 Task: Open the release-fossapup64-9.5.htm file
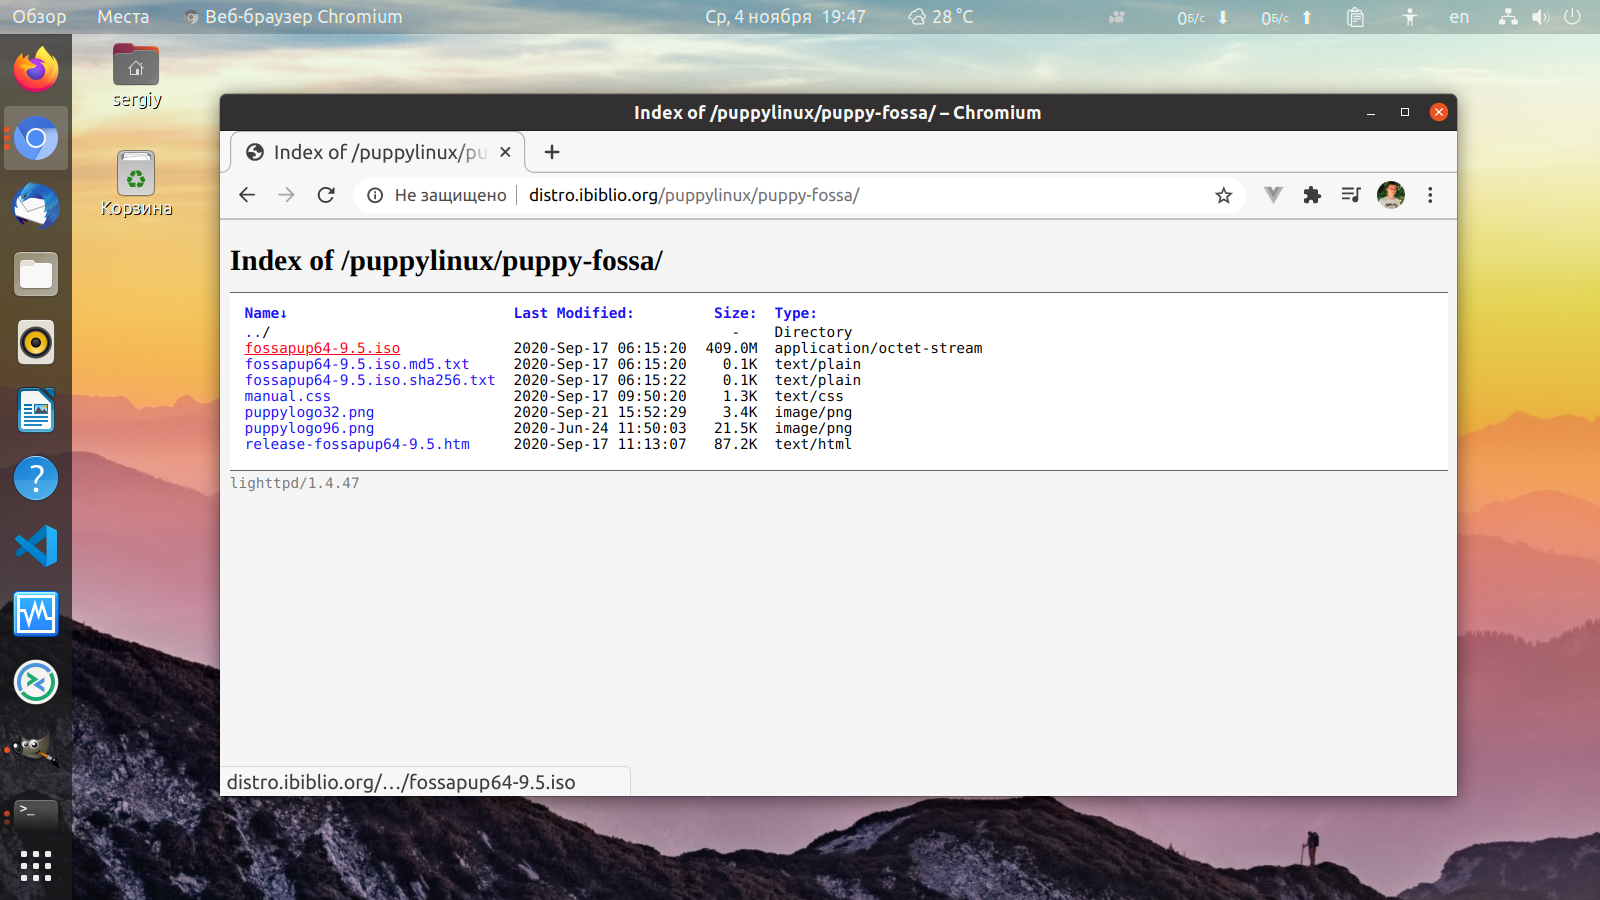click(x=357, y=444)
